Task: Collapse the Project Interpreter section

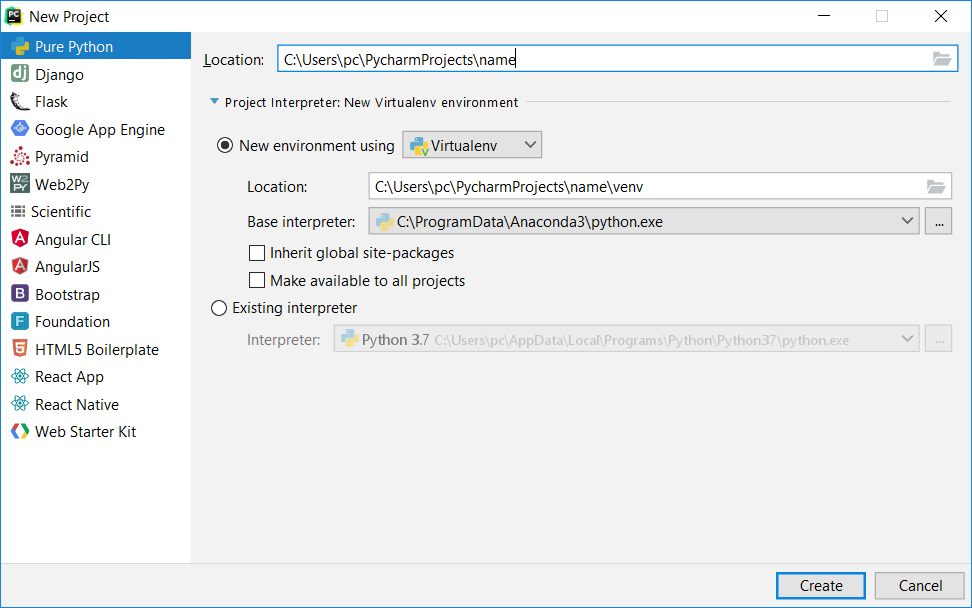Action: (x=214, y=102)
